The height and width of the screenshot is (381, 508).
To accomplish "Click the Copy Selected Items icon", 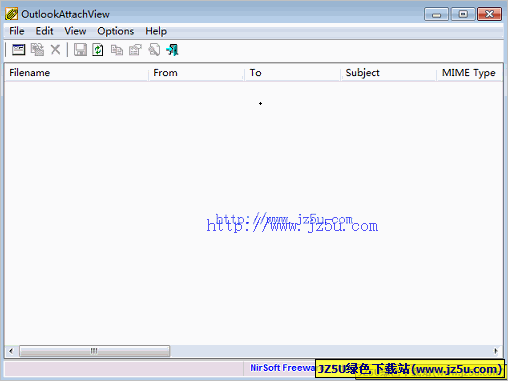I will click(117, 50).
